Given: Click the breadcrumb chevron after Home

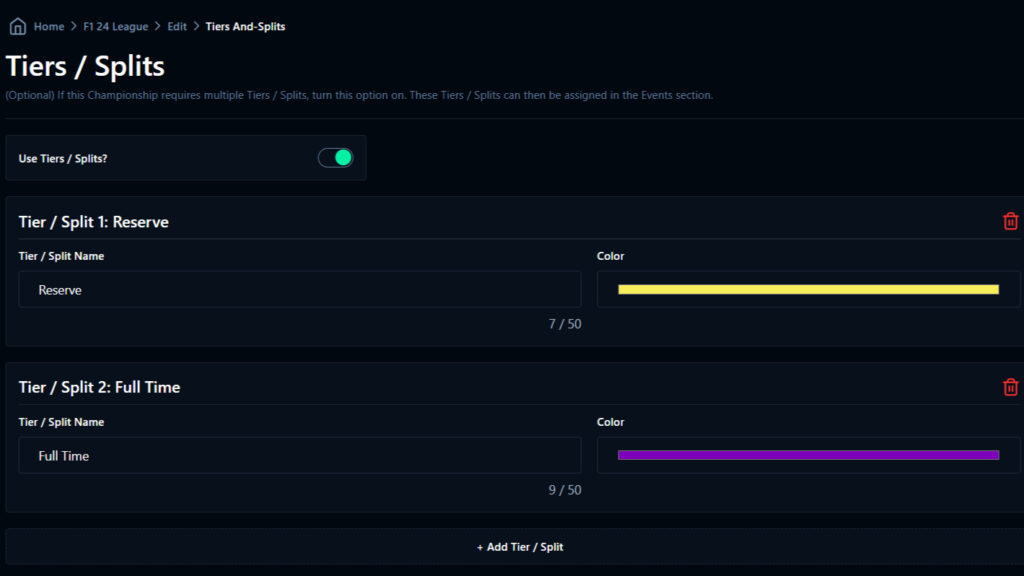Looking at the screenshot, I should (x=74, y=27).
